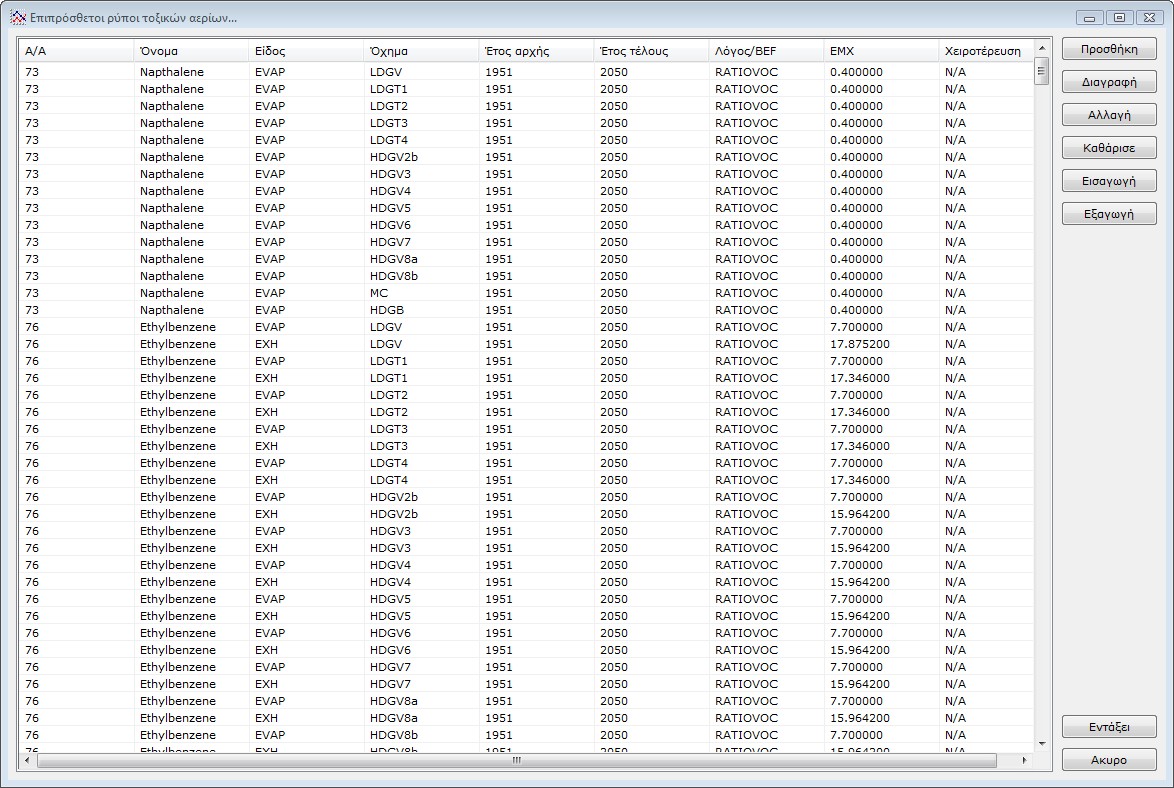Click the horizontal scrollbar thumb

click(x=516, y=761)
